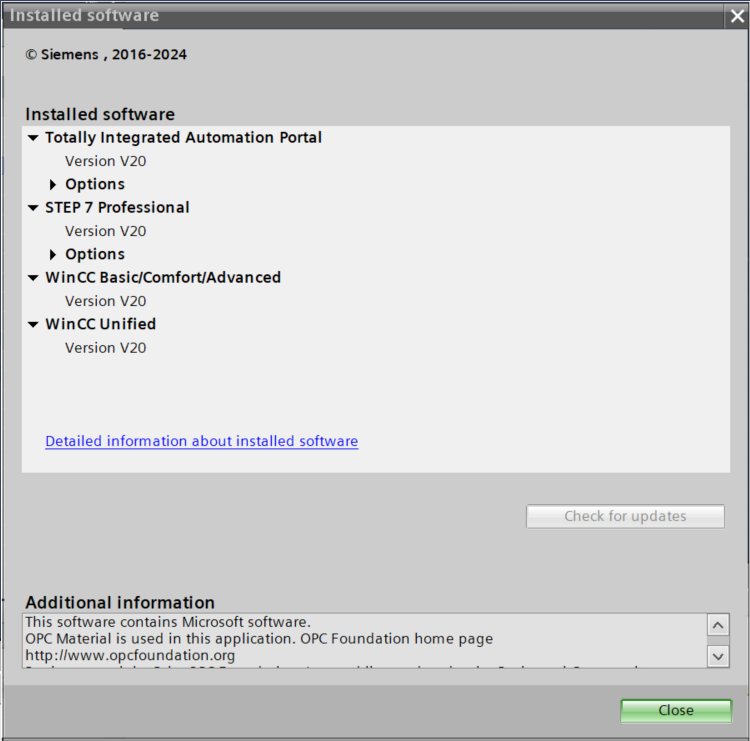Click Version V20 under Totally Integrated Automation Portal
The height and width of the screenshot is (741, 750).
point(106,161)
